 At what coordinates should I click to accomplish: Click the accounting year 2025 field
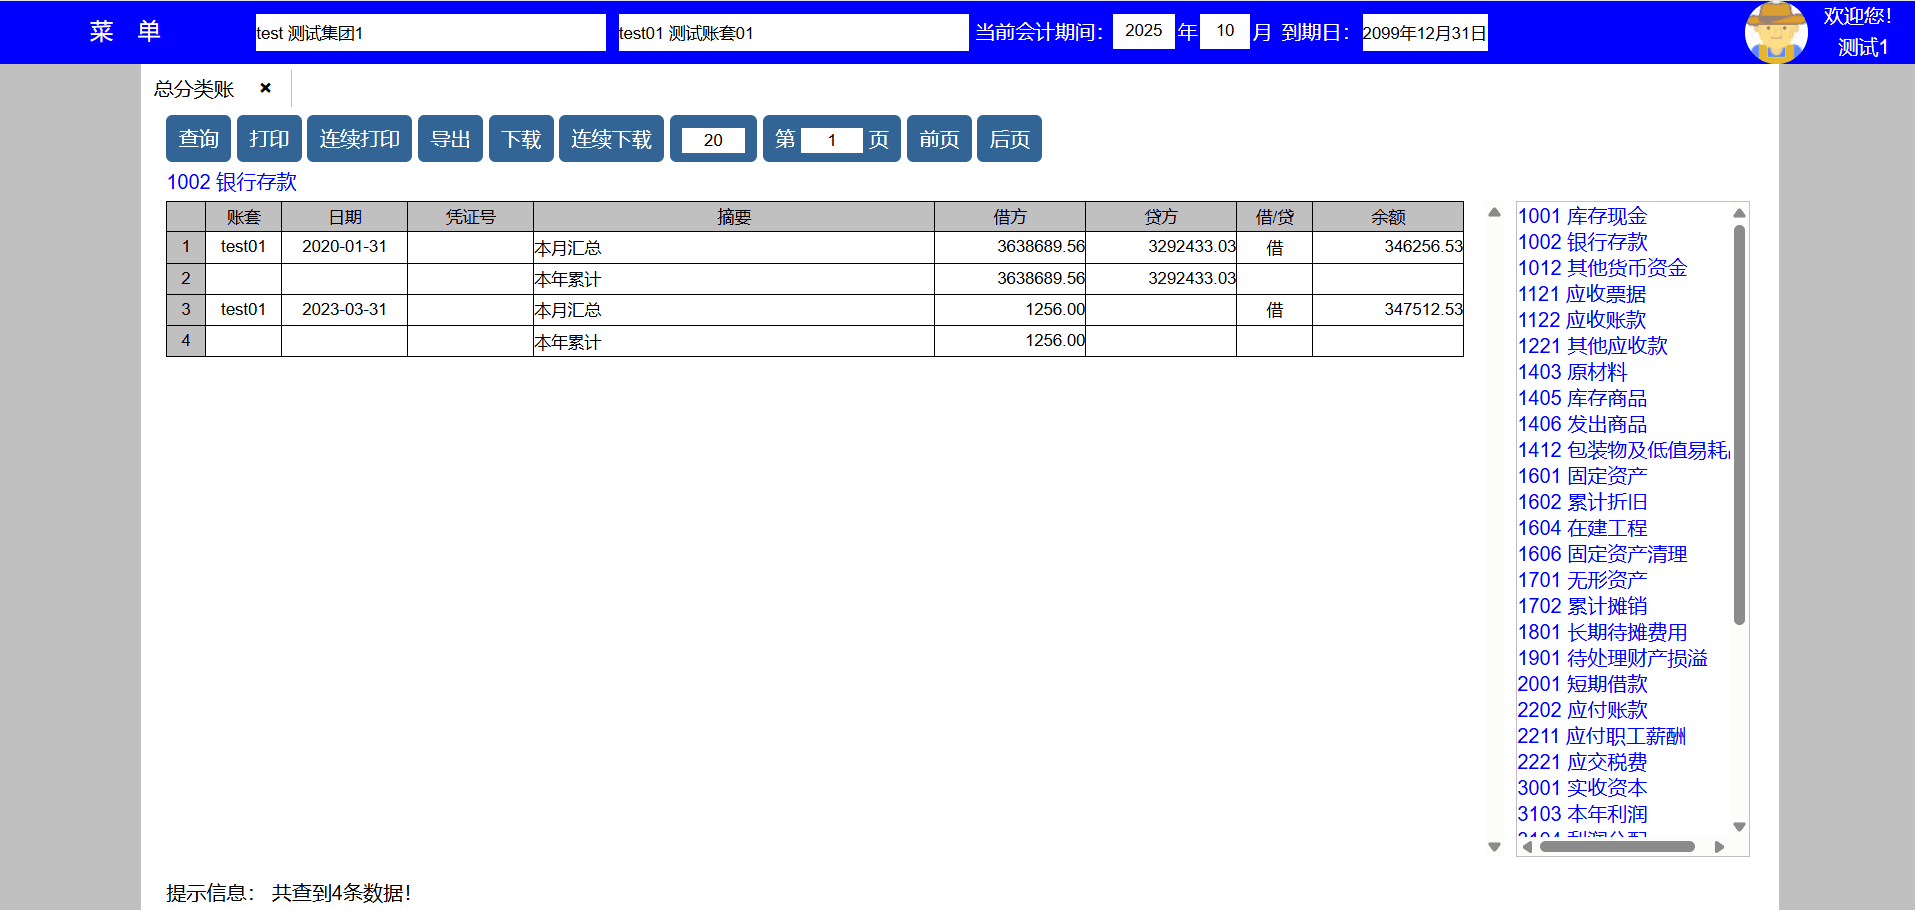1143,31
